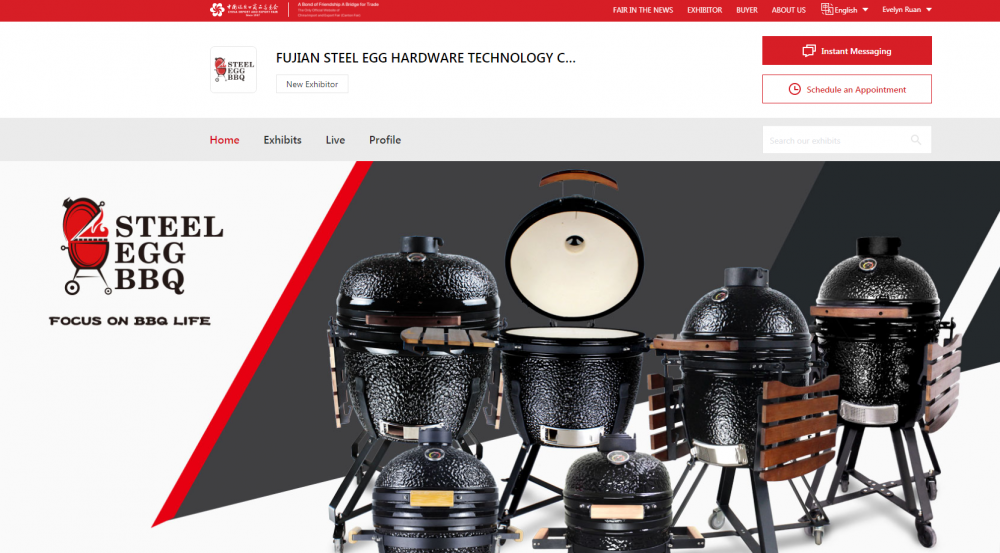Switch to the Home tab
This screenshot has height=553, width=1000.
pos(224,140)
